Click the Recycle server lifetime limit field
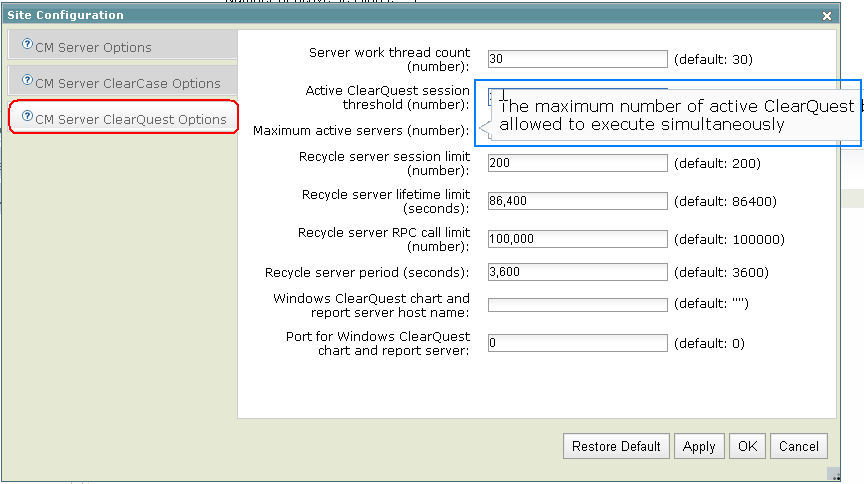The height and width of the screenshot is (484, 864). pos(577,201)
